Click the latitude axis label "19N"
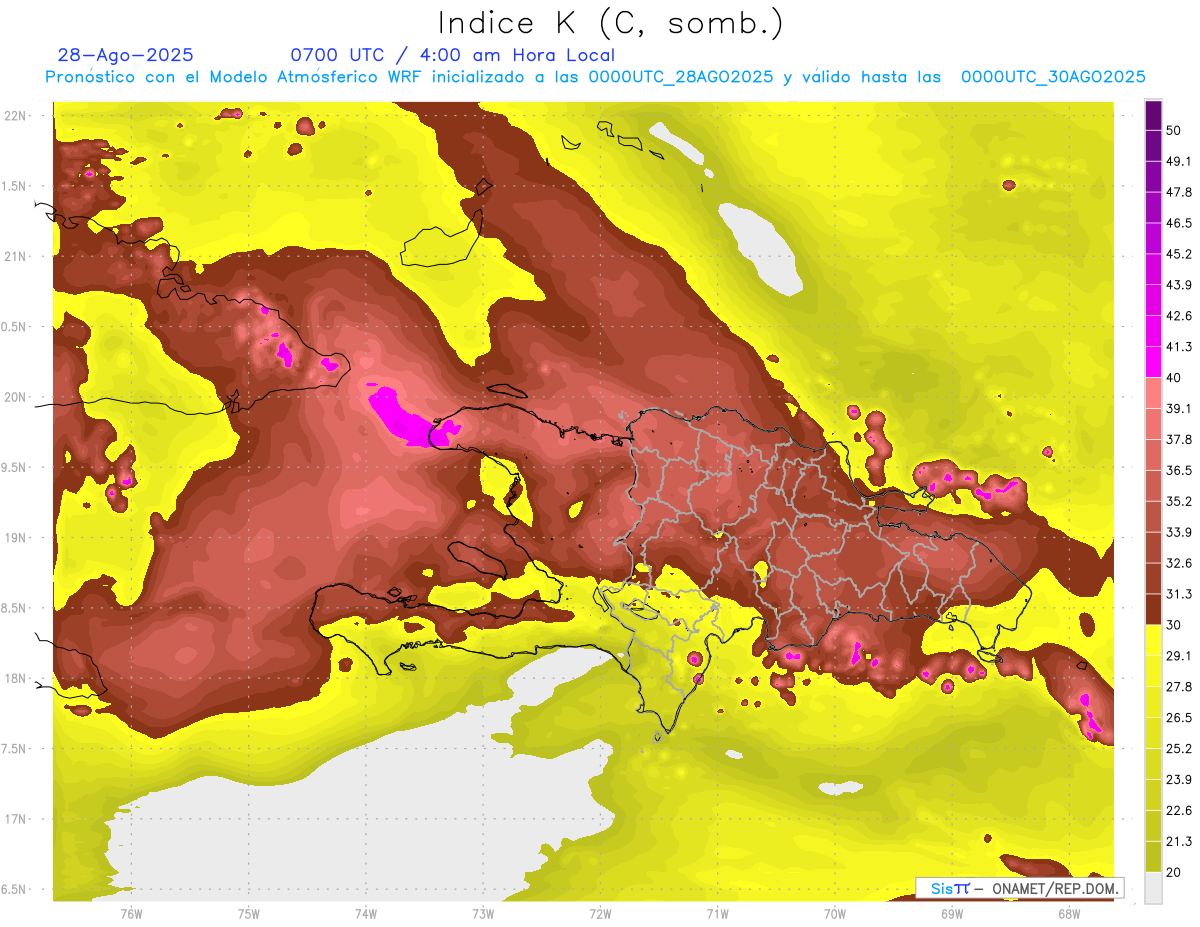The image size is (1200, 927). pyautogui.click(x=16, y=538)
